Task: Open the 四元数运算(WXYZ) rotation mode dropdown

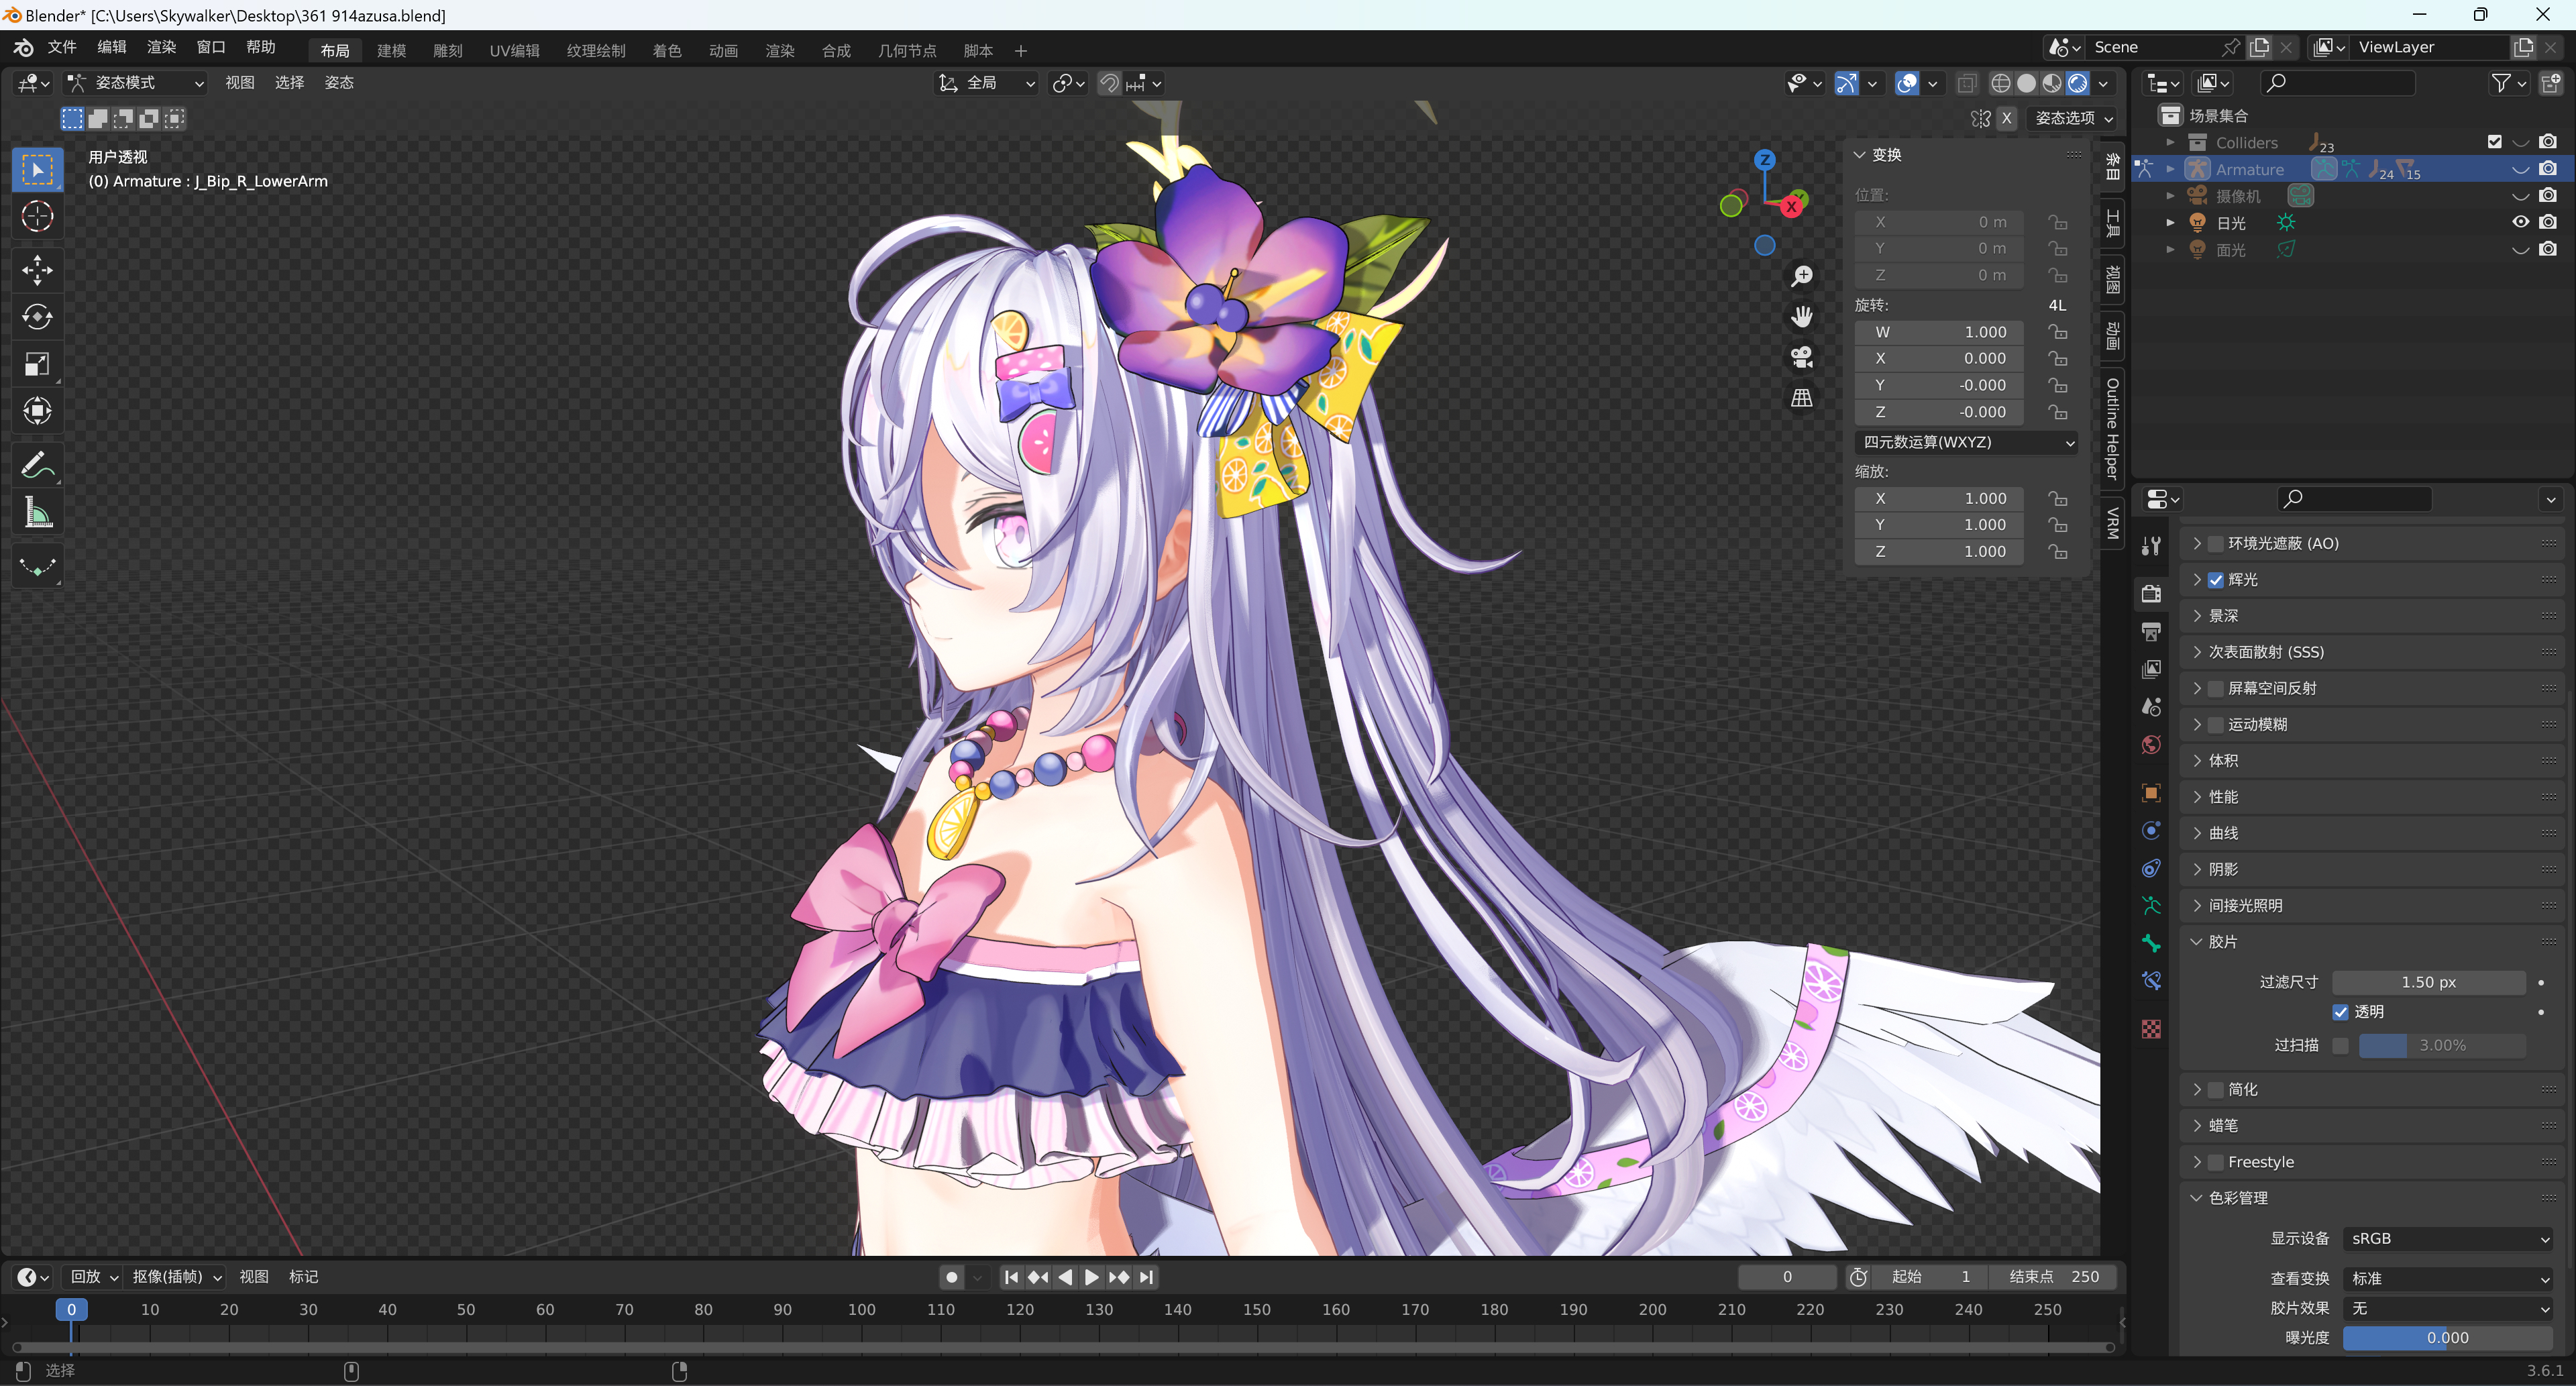Action: tap(1966, 442)
